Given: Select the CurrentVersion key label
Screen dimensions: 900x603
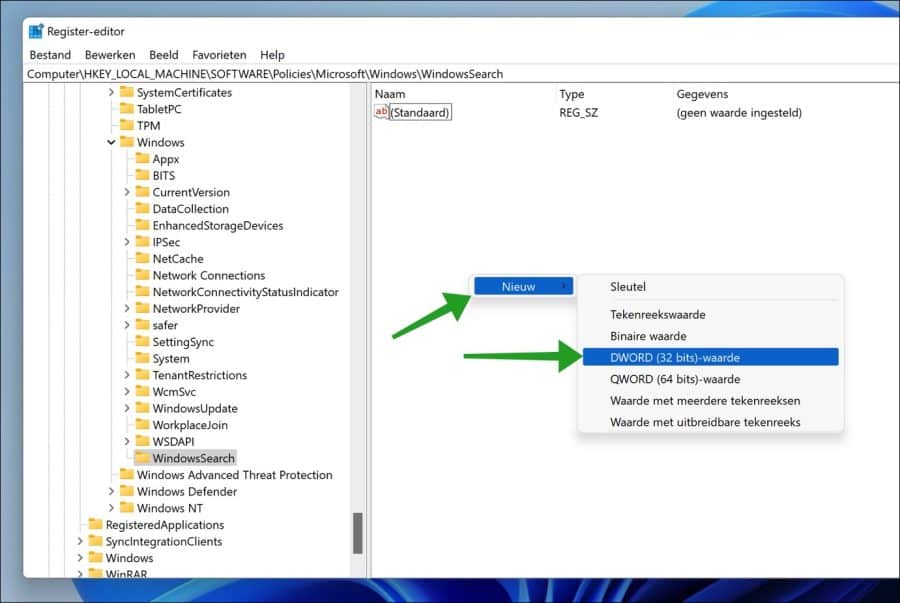Looking at the screenshot, I should pos(191,192).
